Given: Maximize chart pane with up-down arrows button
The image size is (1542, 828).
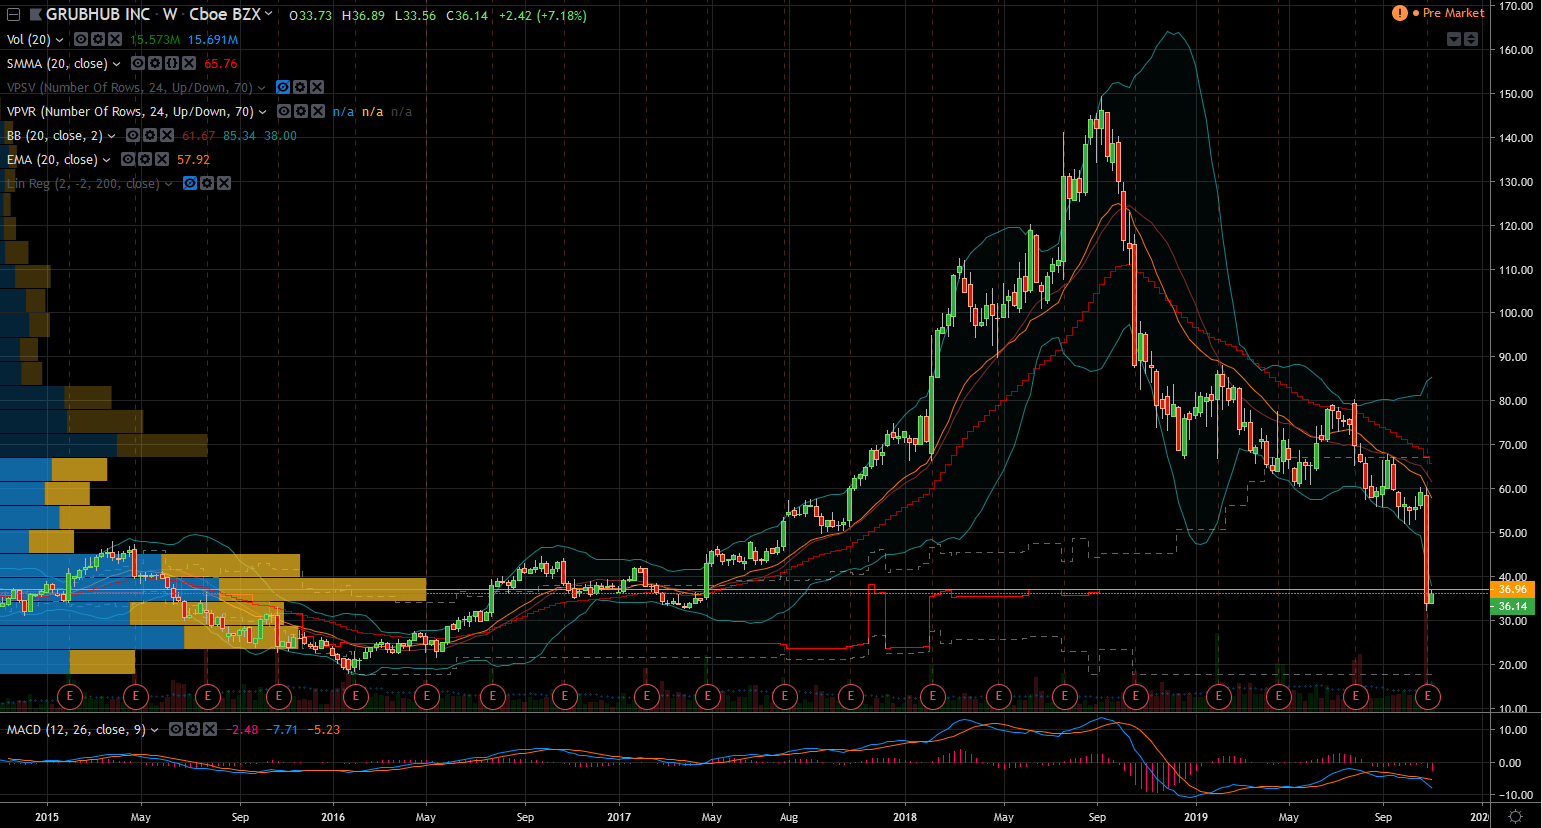Looking at the screenshot, I should pyautogui.click(x=1471, y=39).
